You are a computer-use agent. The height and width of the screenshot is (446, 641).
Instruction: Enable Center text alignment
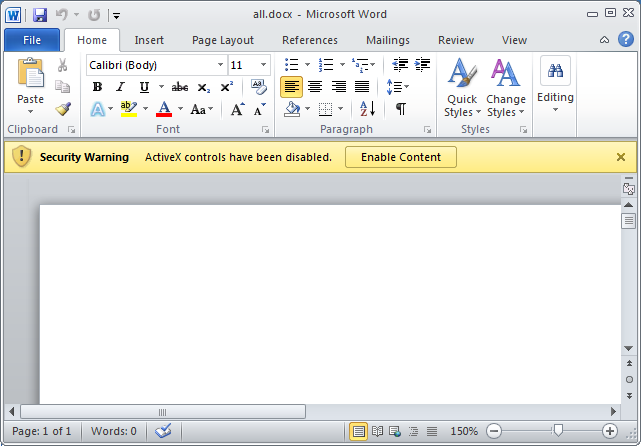315,87
